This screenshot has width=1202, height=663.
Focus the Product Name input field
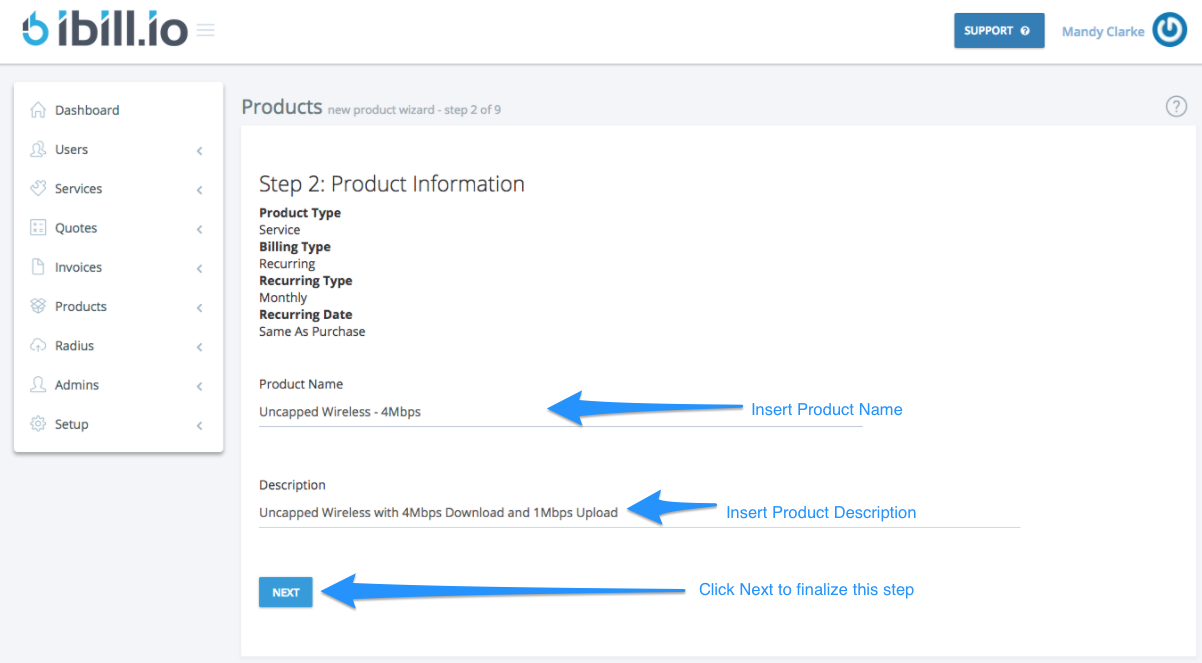pos(560,411)
